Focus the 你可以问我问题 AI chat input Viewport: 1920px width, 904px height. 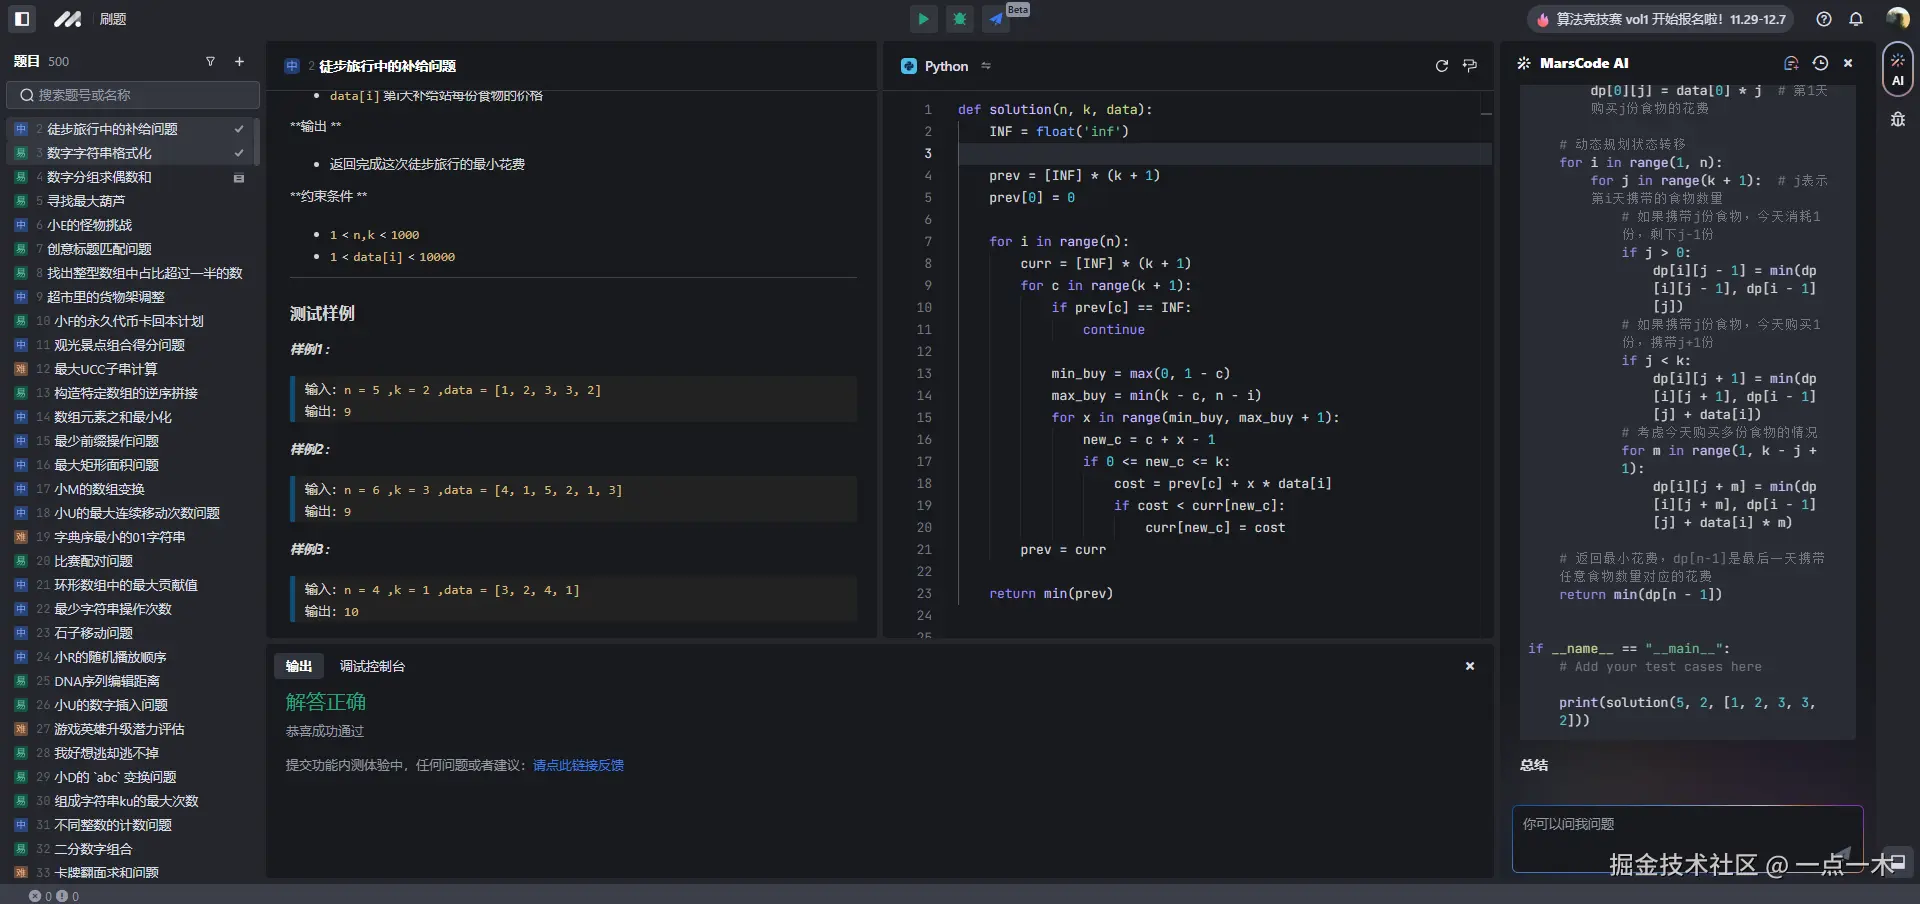click(x=1687, y=839)
